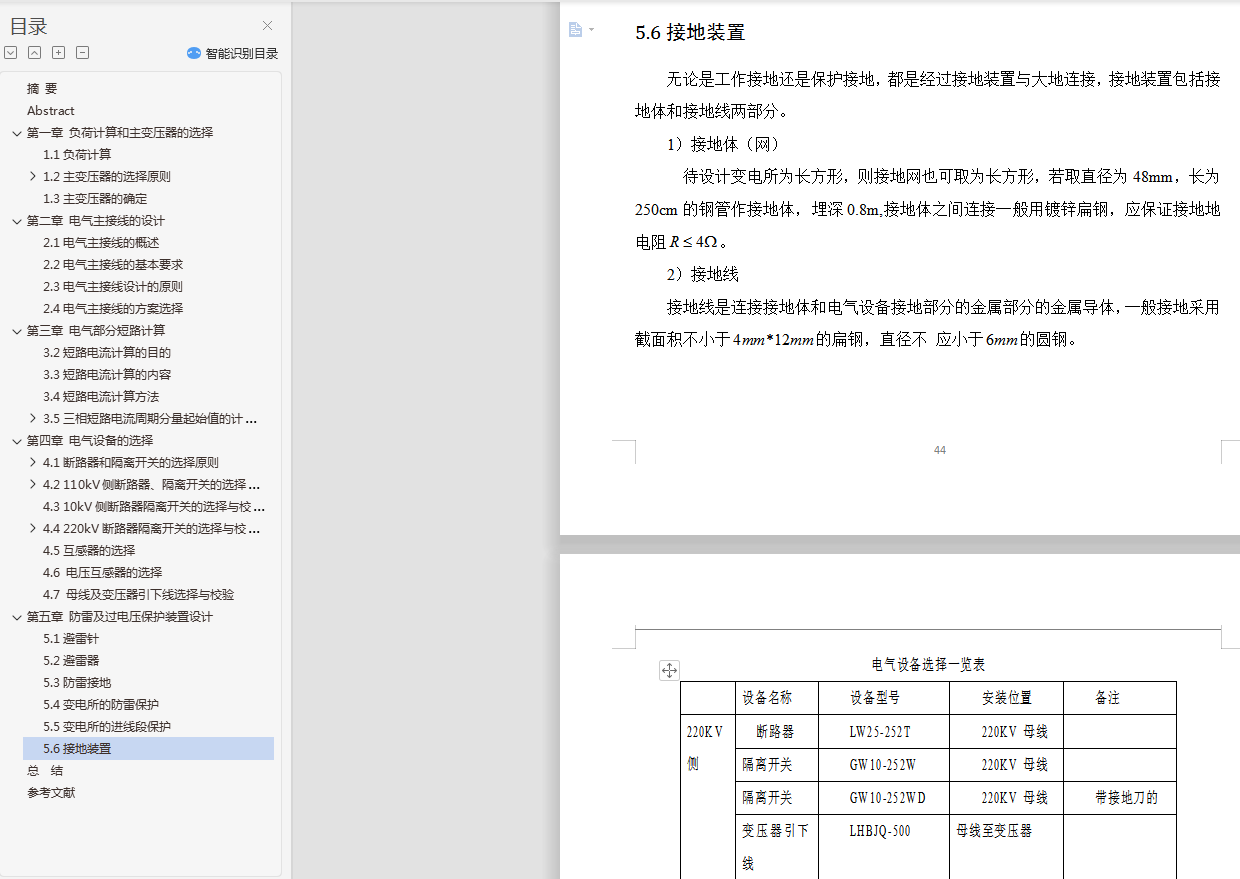Select 5.5 变电所的进线段保护
The image size is (1240, 879).
(107, 727)
